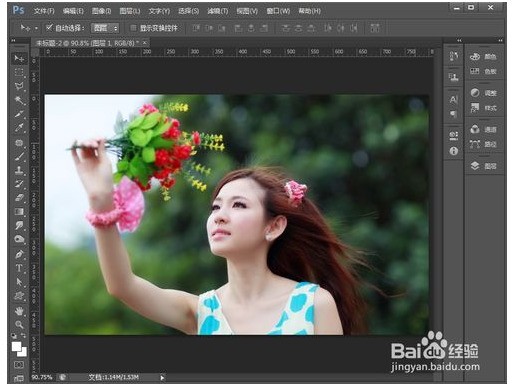Open the 调整 (Adjustments) panel button
Image resolution: width=512 pixels, height=388 pixels.
coord(484,93)
